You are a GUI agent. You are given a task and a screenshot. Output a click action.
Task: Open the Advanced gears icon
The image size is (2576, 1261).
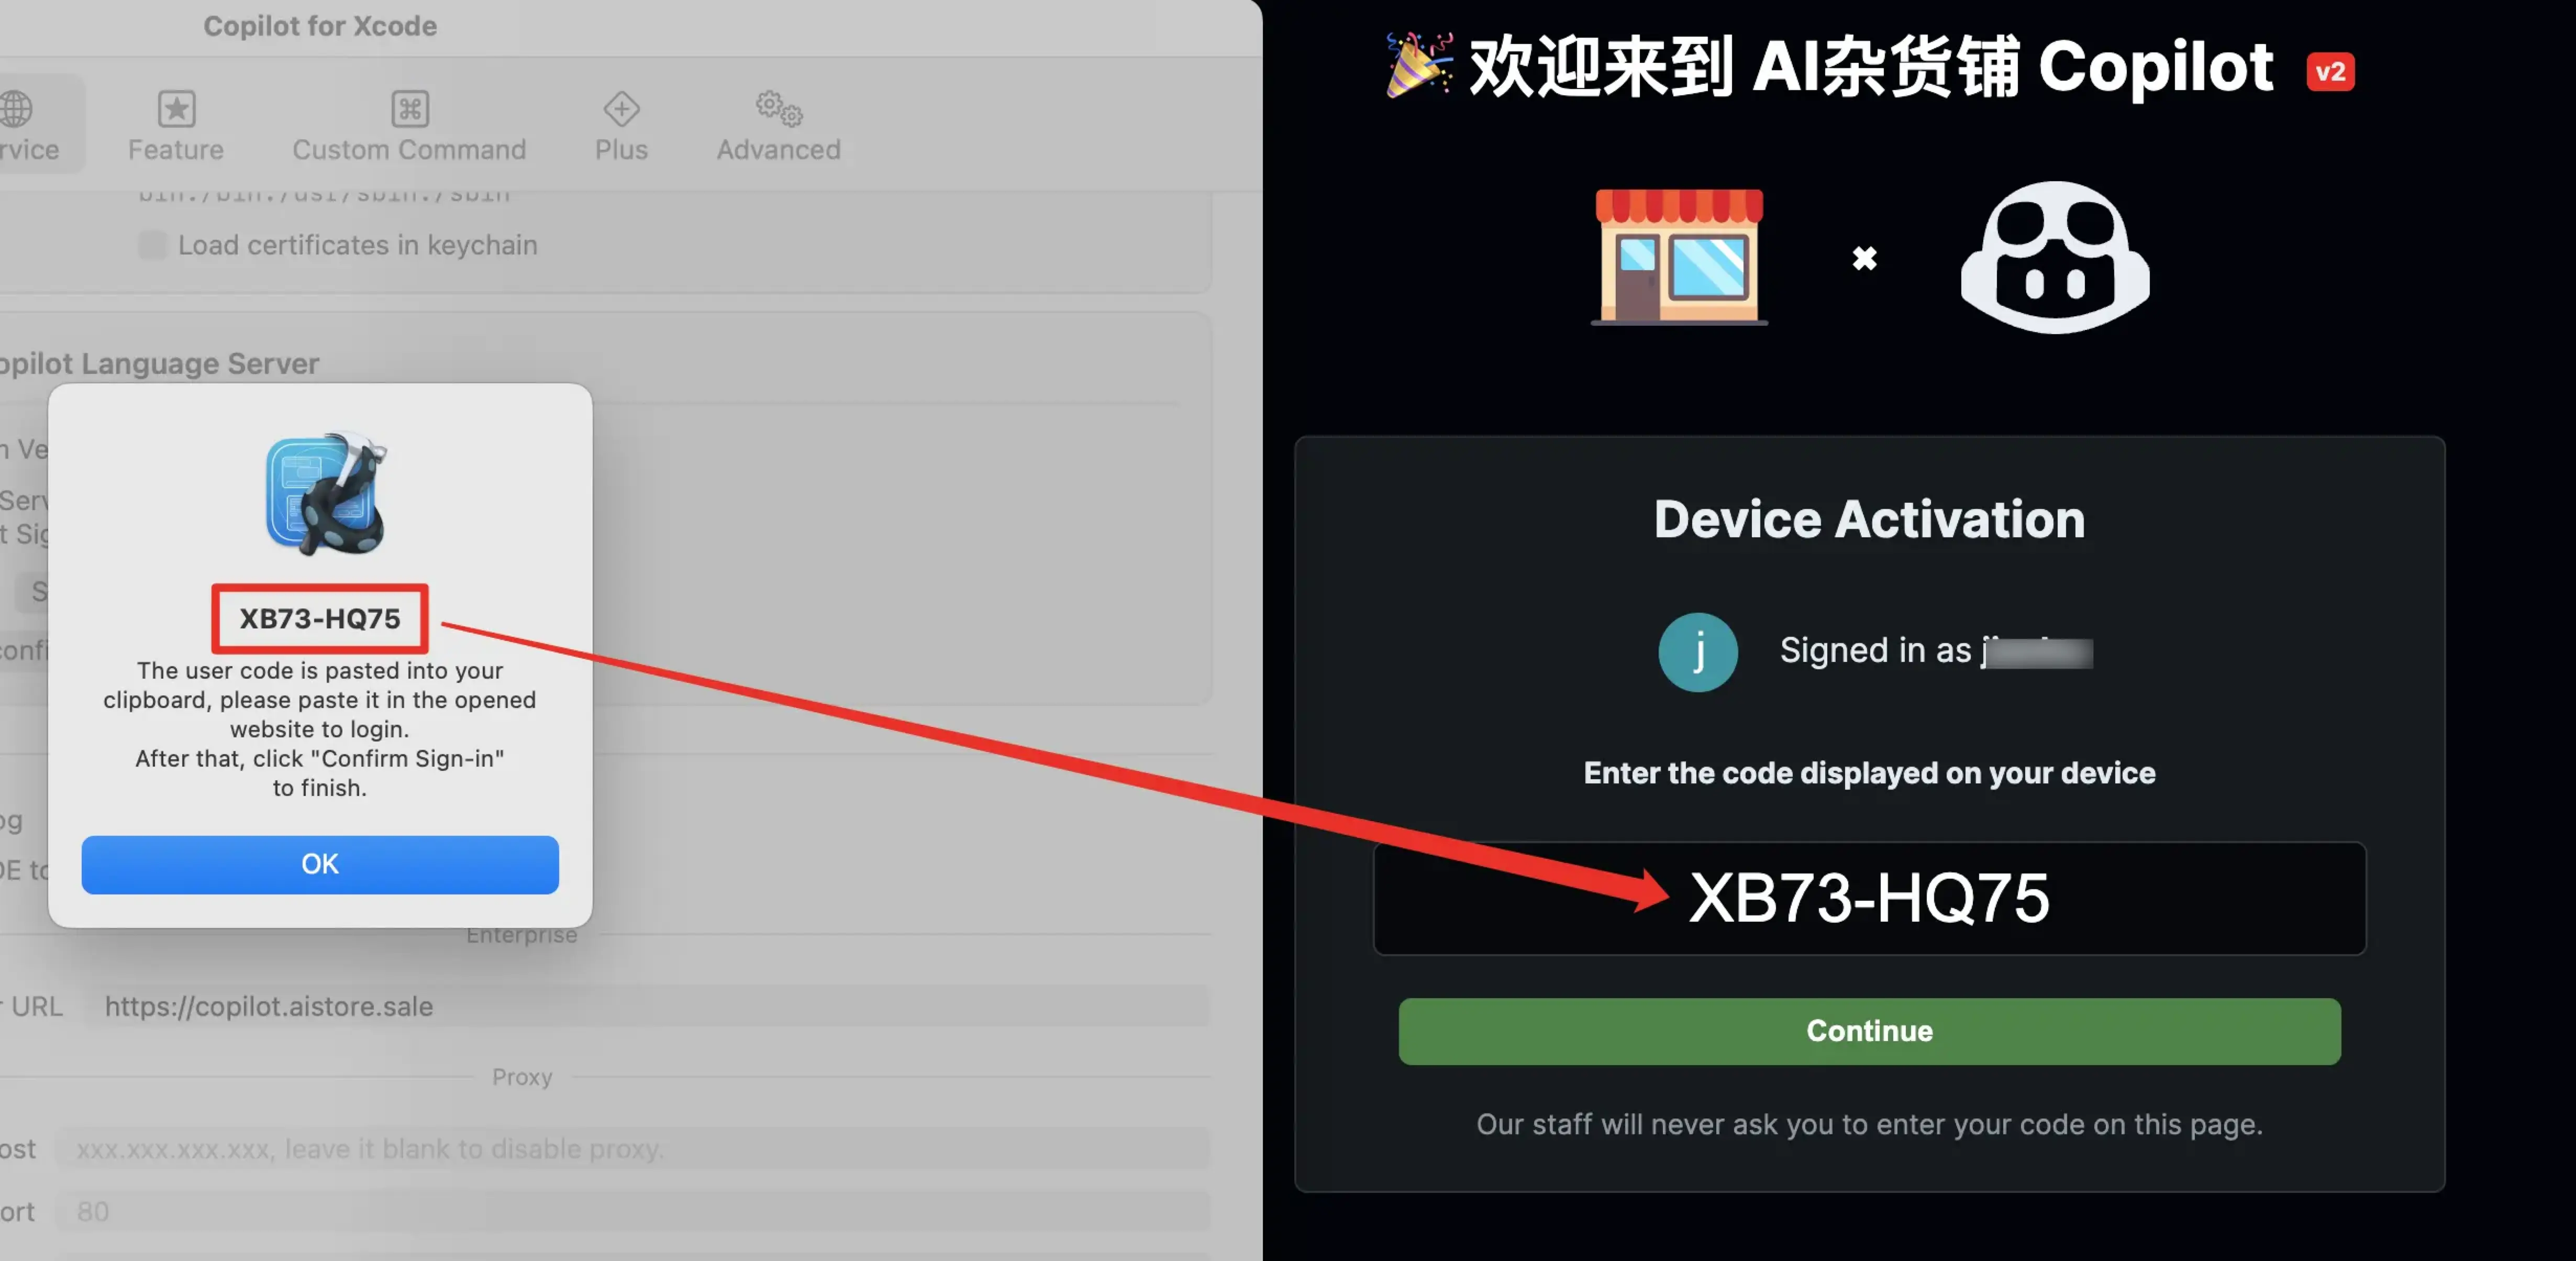[779, 108]
